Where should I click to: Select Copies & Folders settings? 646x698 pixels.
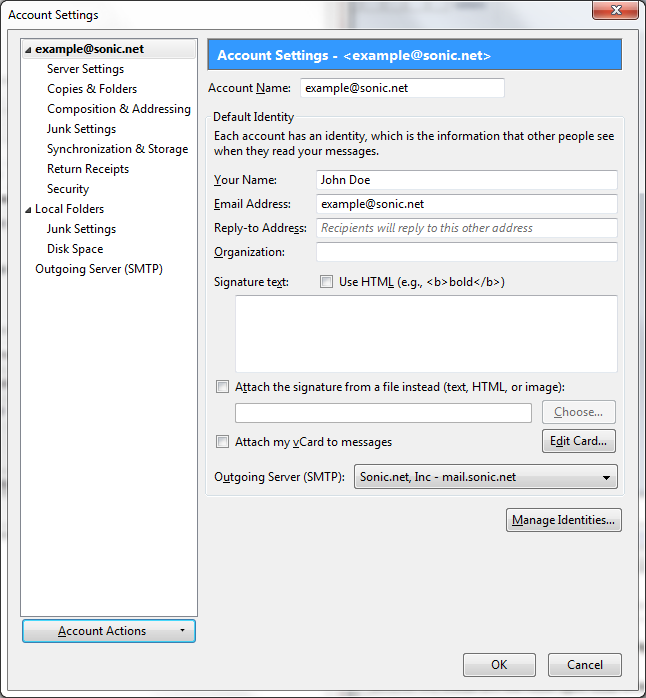coord(92,89)
